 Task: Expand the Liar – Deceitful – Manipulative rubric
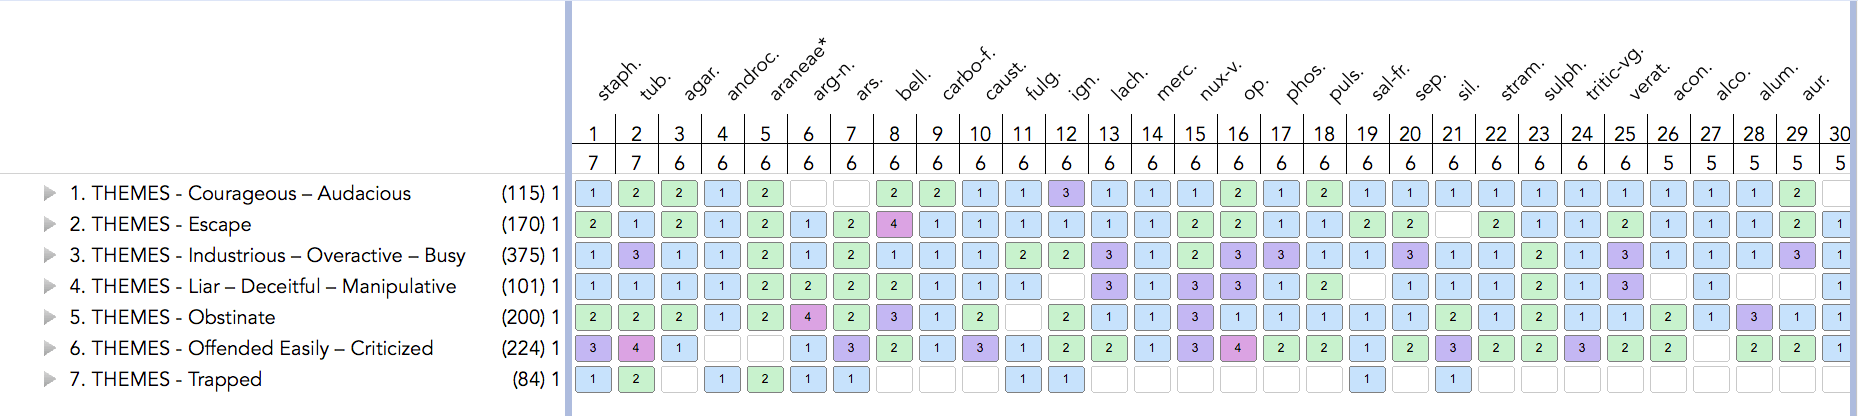coord(49,286)
